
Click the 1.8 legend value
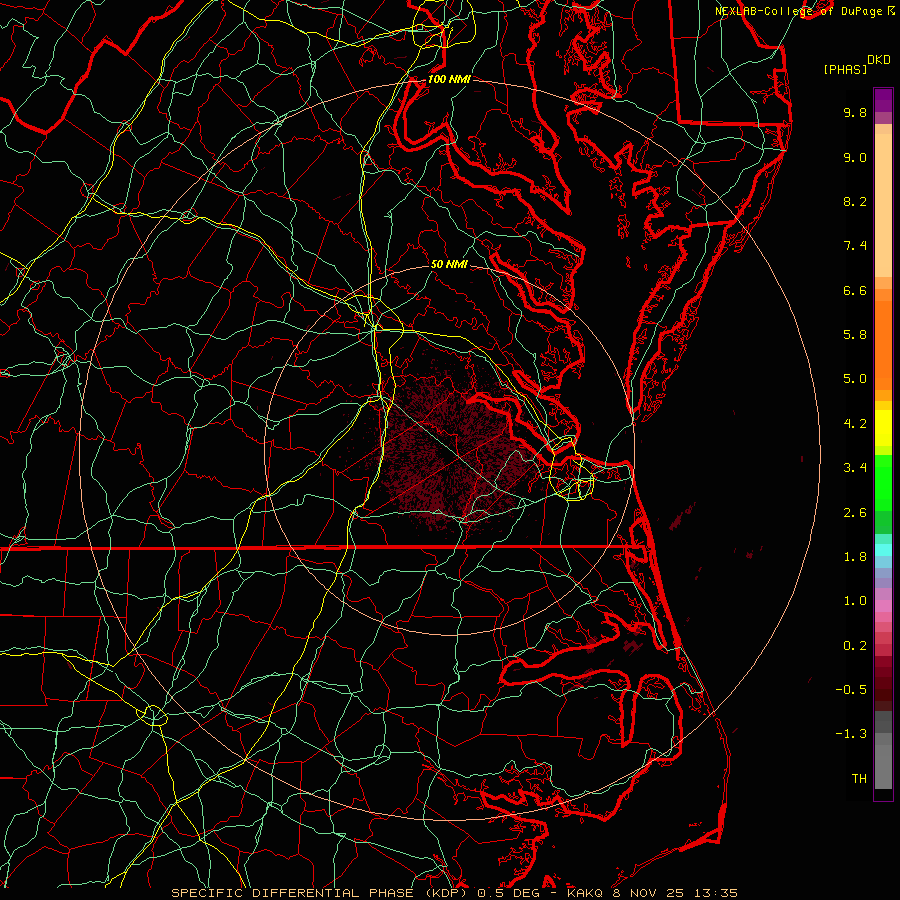(855, 557)
